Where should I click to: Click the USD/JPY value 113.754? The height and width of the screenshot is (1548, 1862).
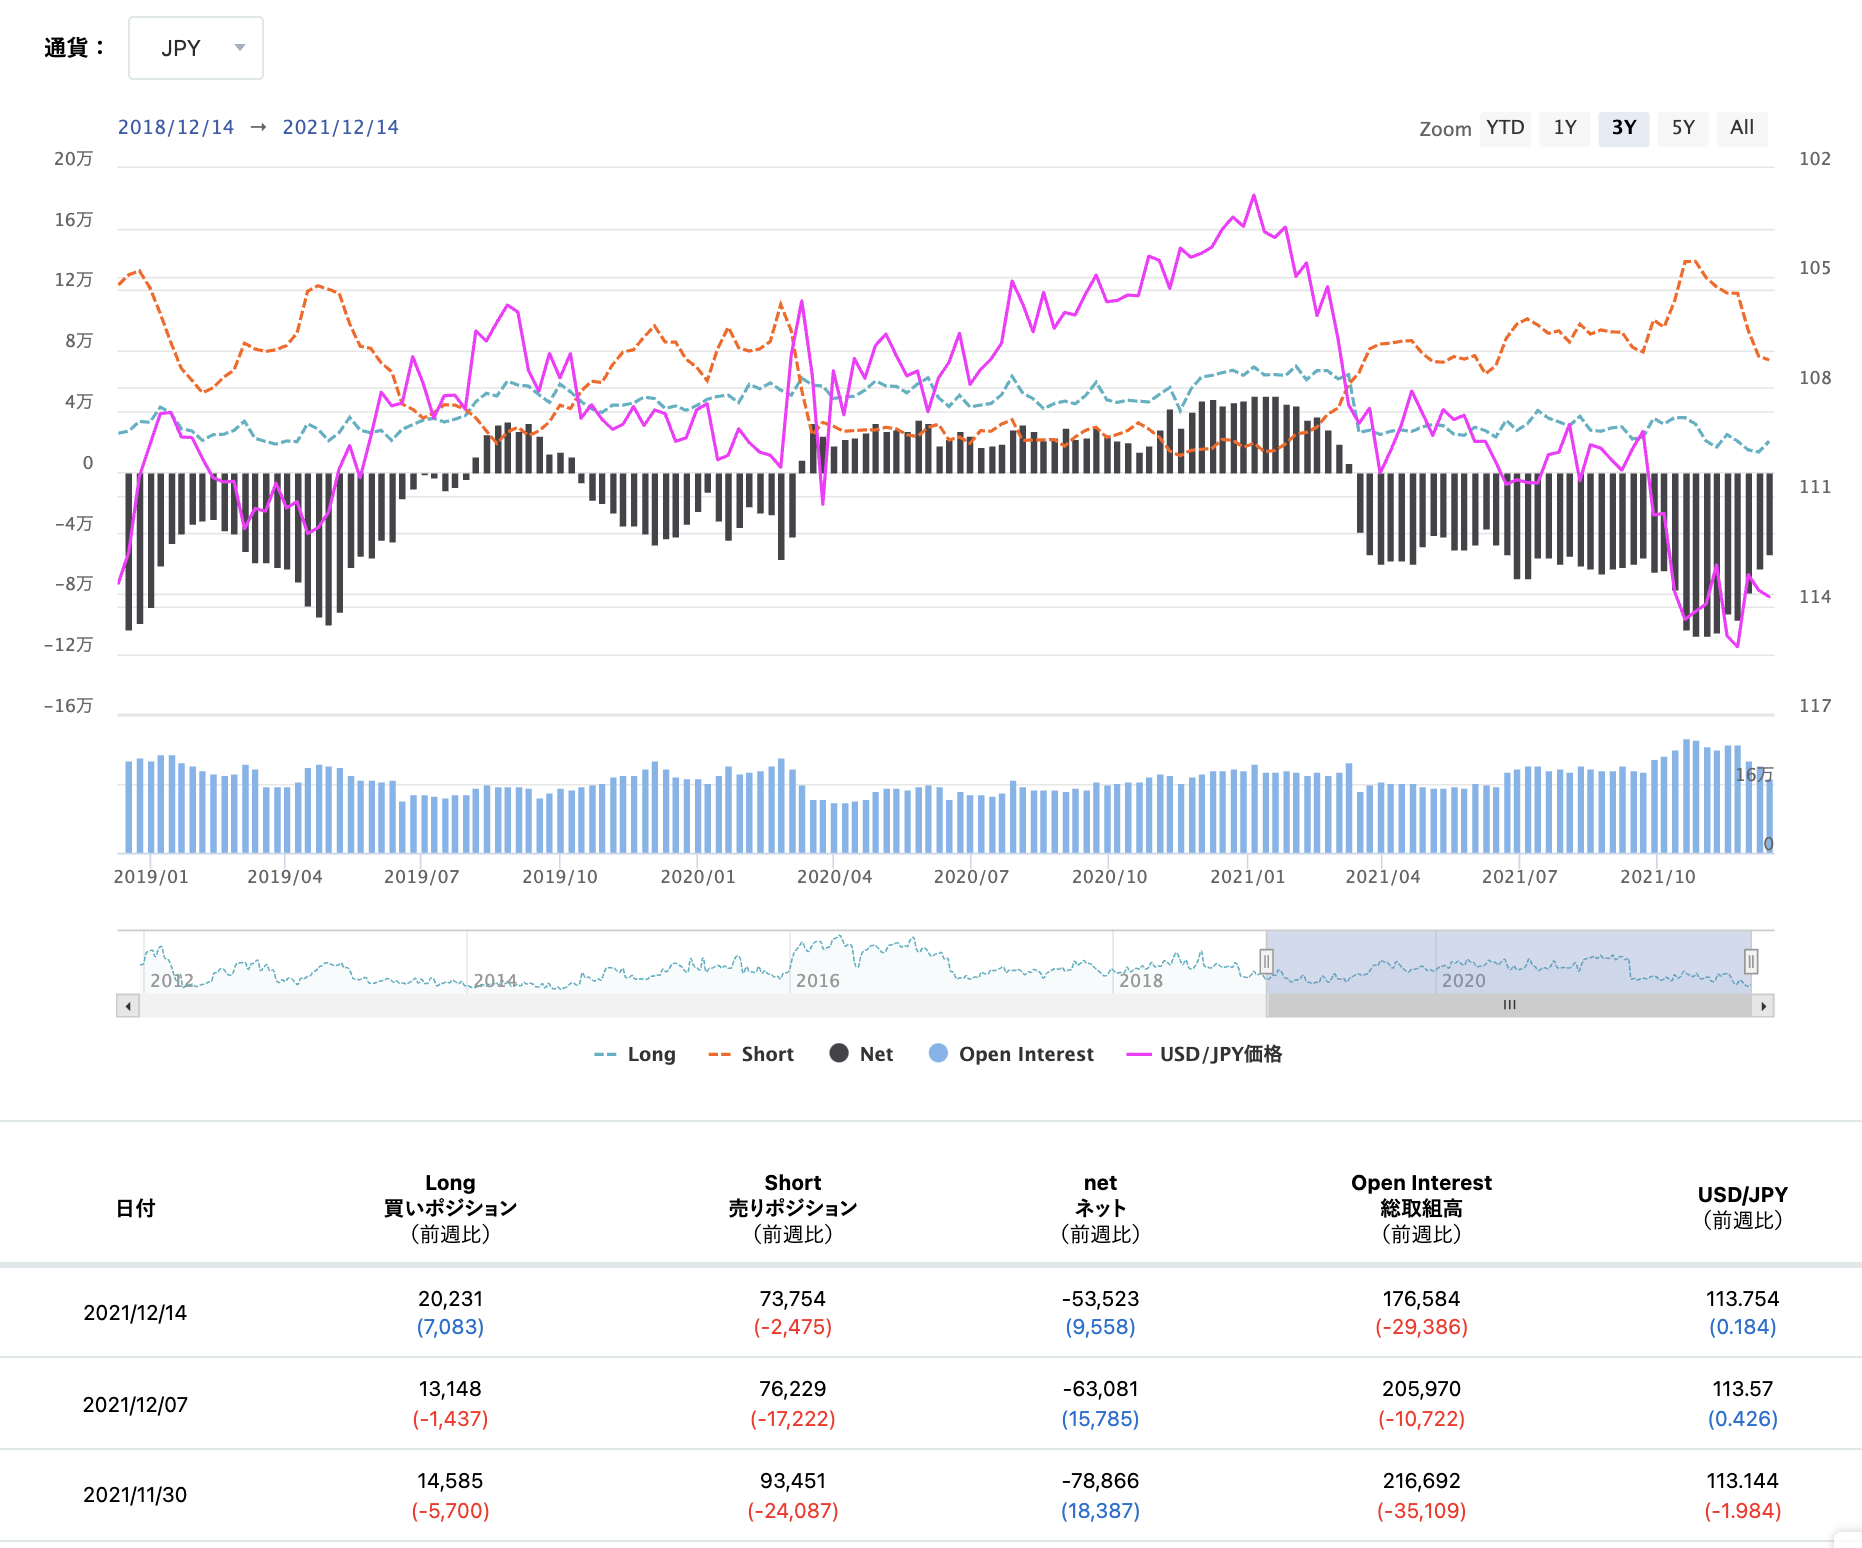point(1742,1299)
